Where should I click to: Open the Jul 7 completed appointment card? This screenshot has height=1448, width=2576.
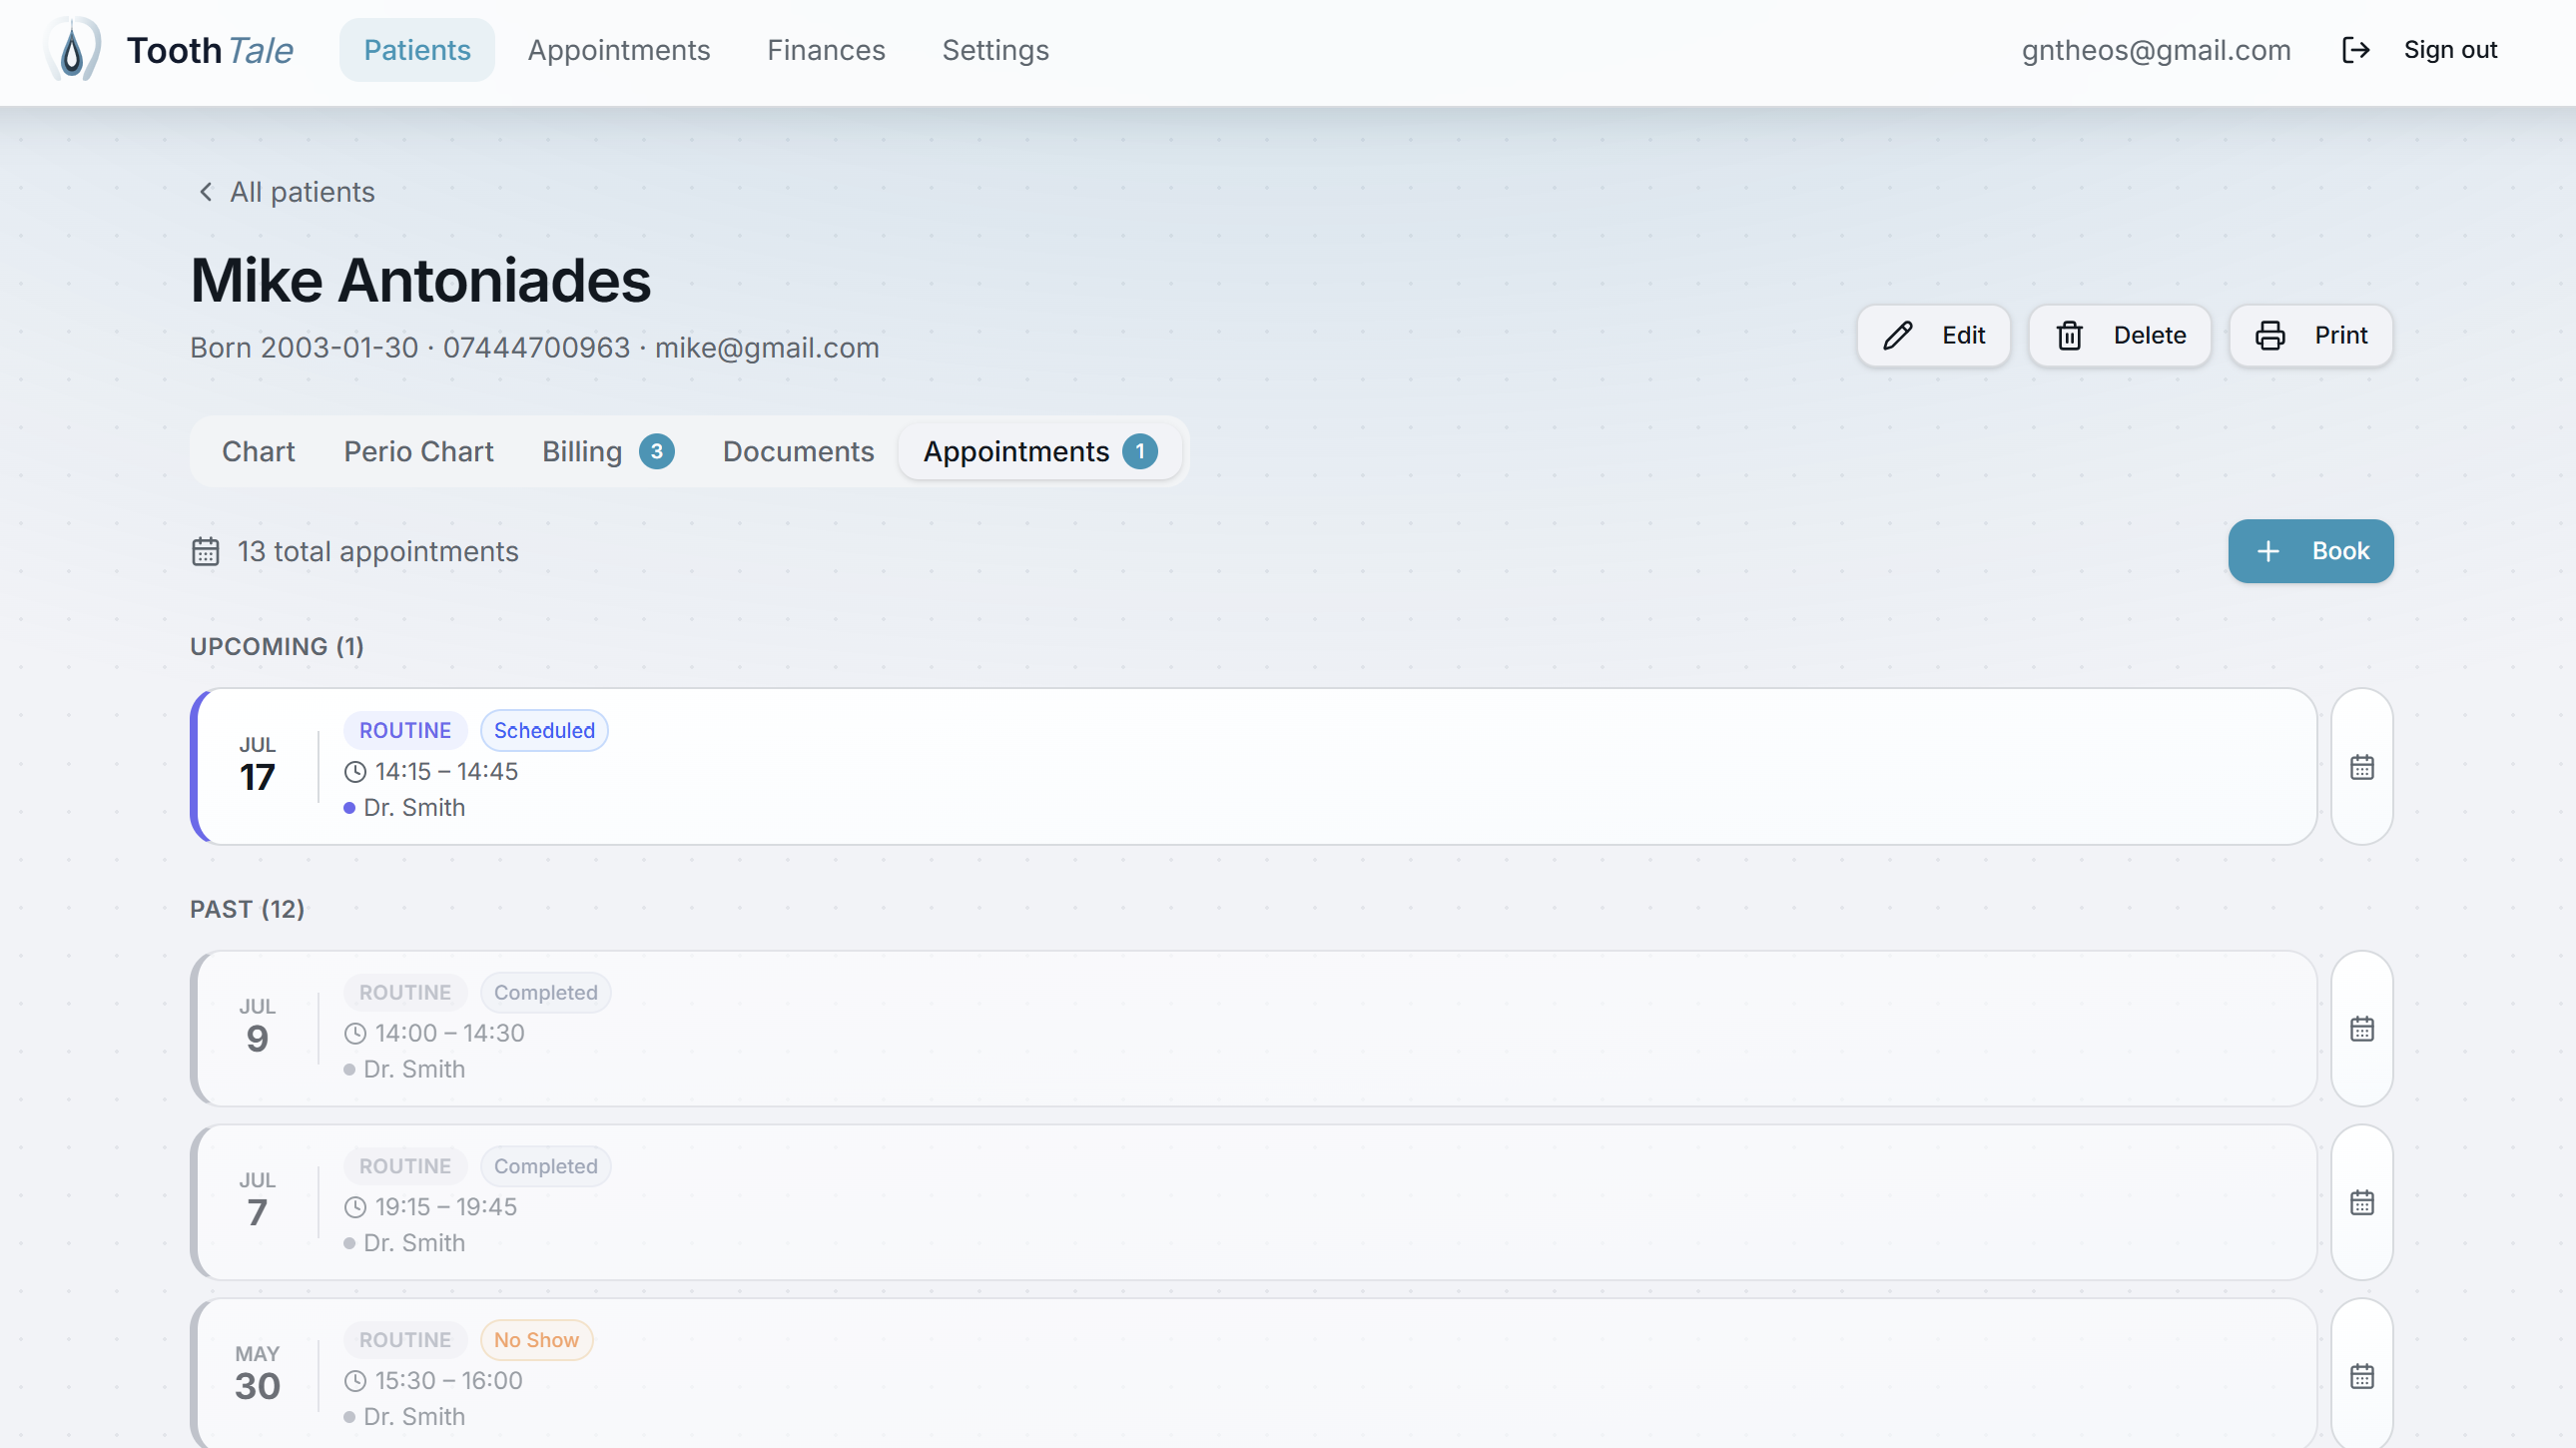[1253, 1203]
